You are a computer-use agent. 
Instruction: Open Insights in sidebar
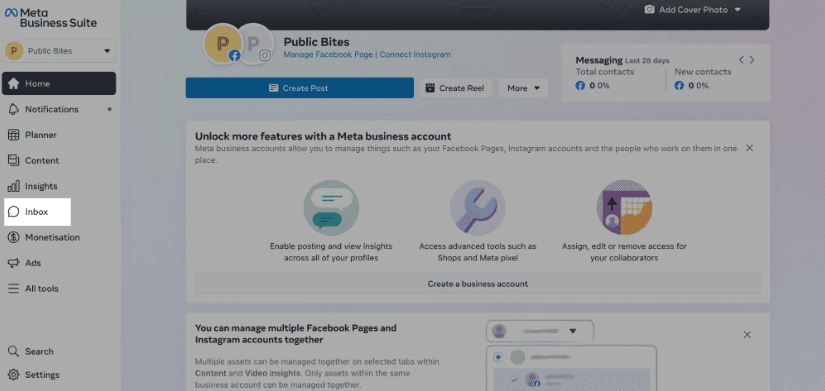pyautogui.click(x=59, y=186)
